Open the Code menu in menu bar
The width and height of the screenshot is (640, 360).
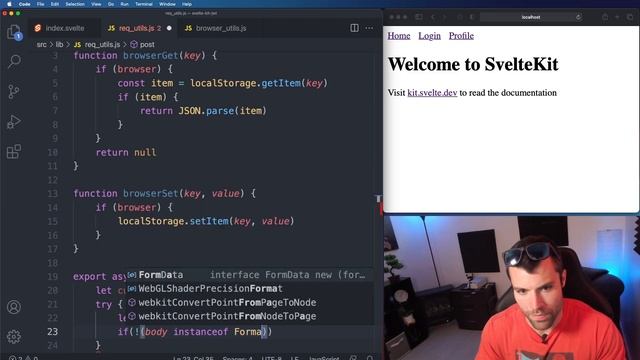[24, 4]
